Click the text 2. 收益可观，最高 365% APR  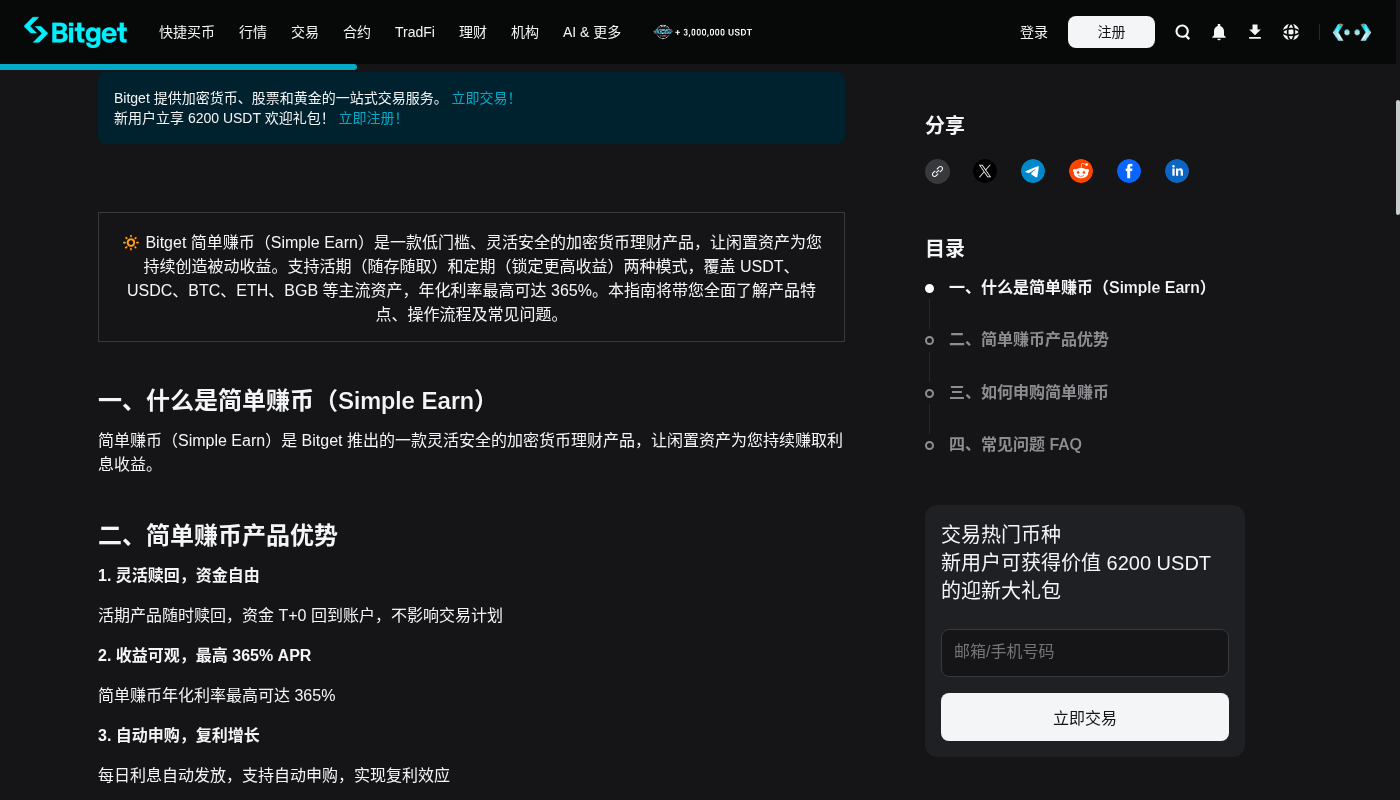tap(205, 656)
